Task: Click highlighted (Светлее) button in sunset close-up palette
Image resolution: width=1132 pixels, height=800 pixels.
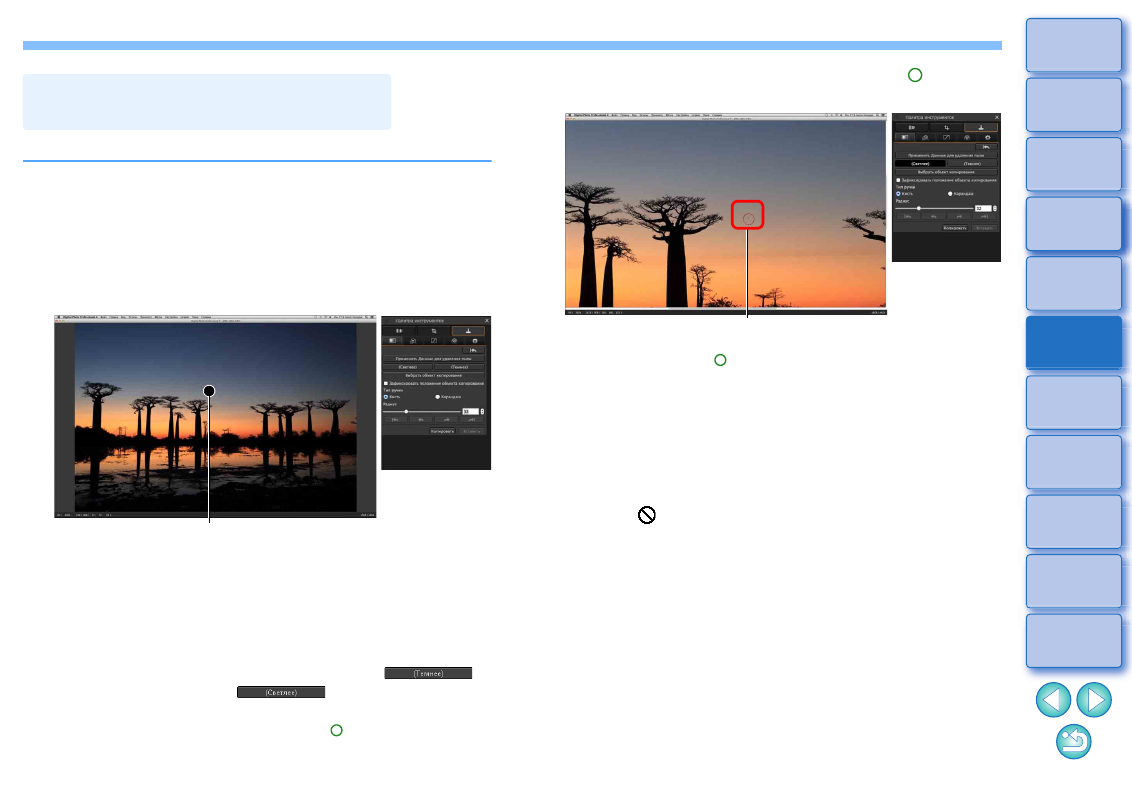Action: coord(920,163)
